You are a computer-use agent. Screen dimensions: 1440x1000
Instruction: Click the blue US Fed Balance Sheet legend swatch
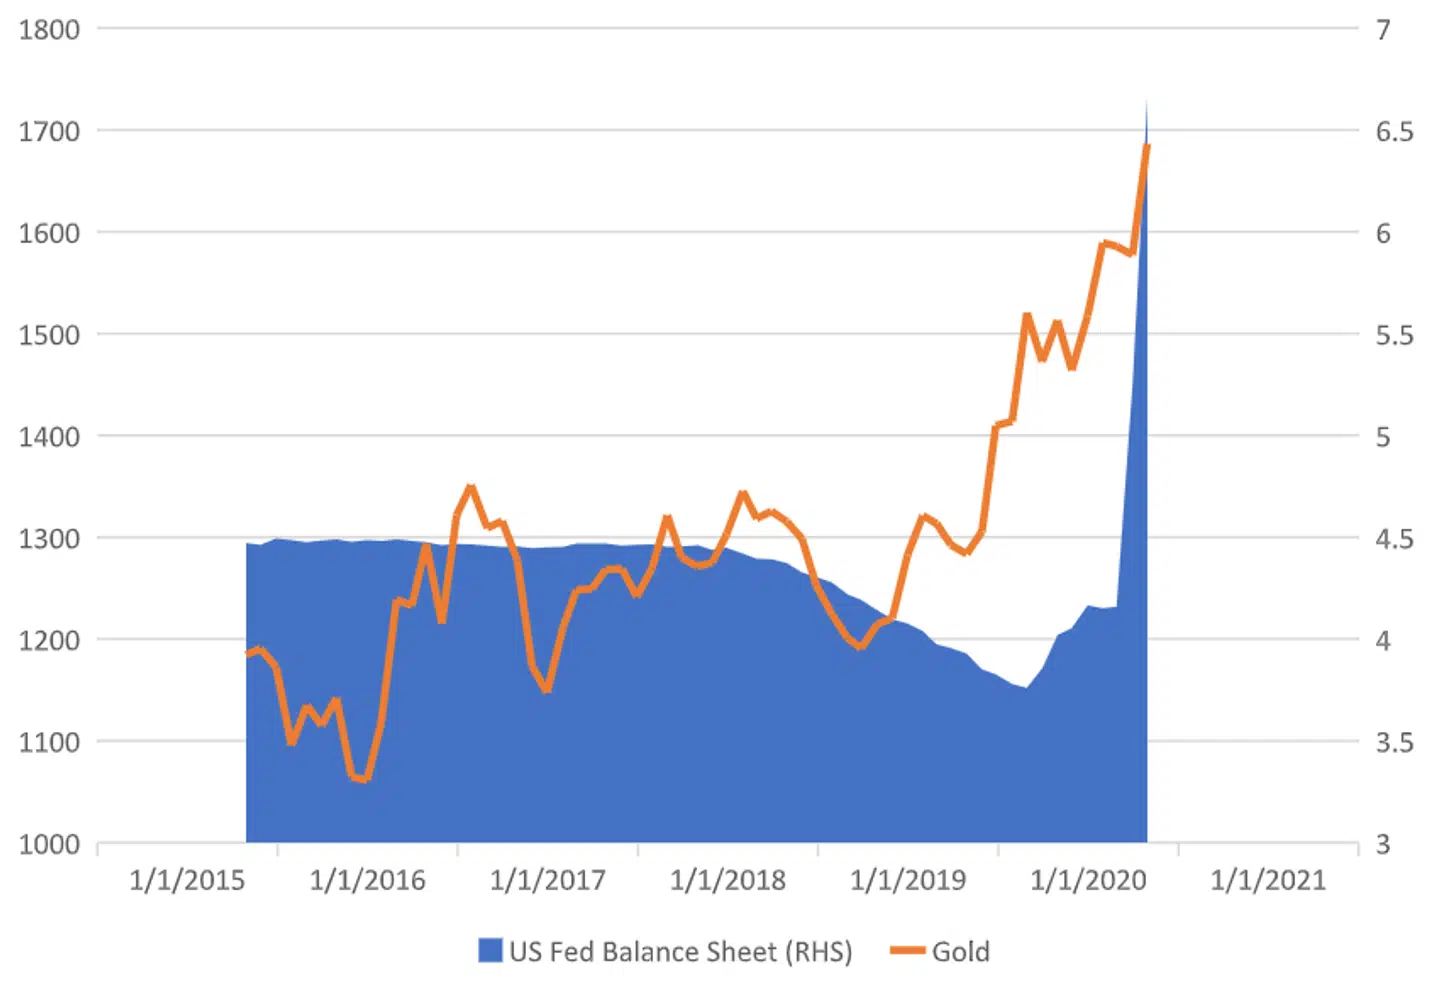[490, 951]
